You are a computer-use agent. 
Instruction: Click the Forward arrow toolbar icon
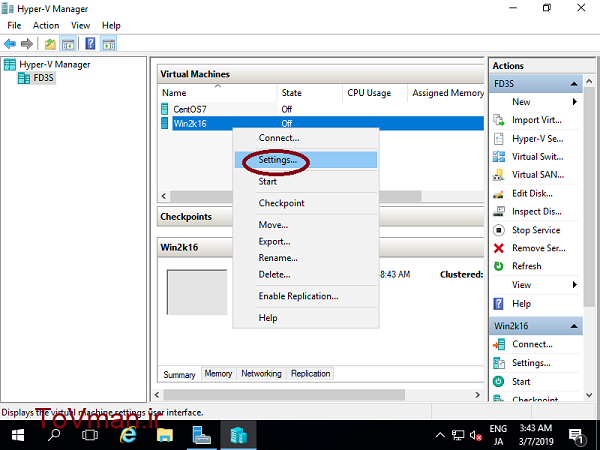pyautogui.click(x=27, y=44)
